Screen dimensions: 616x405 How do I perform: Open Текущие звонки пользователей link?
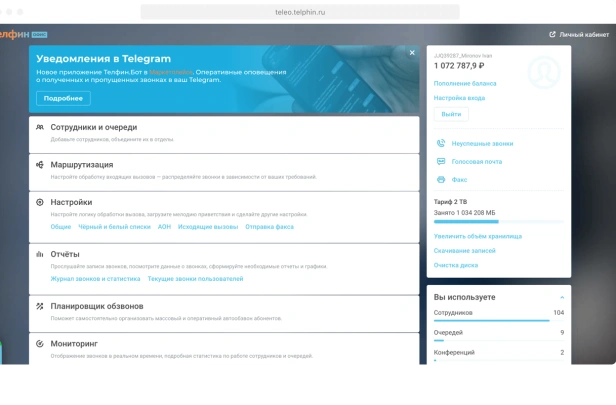(x=195, y=279)
